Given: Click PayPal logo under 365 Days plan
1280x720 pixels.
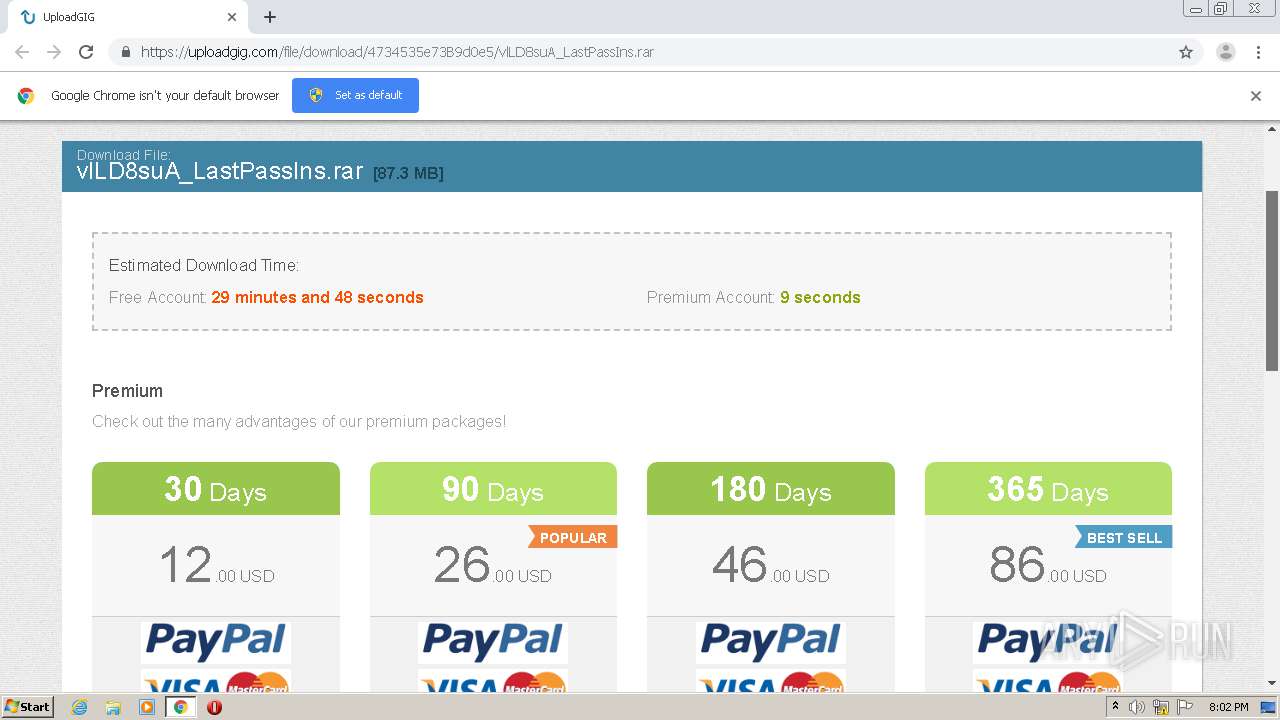Looking at the screenshot, I should click(x=1048, y=642).
